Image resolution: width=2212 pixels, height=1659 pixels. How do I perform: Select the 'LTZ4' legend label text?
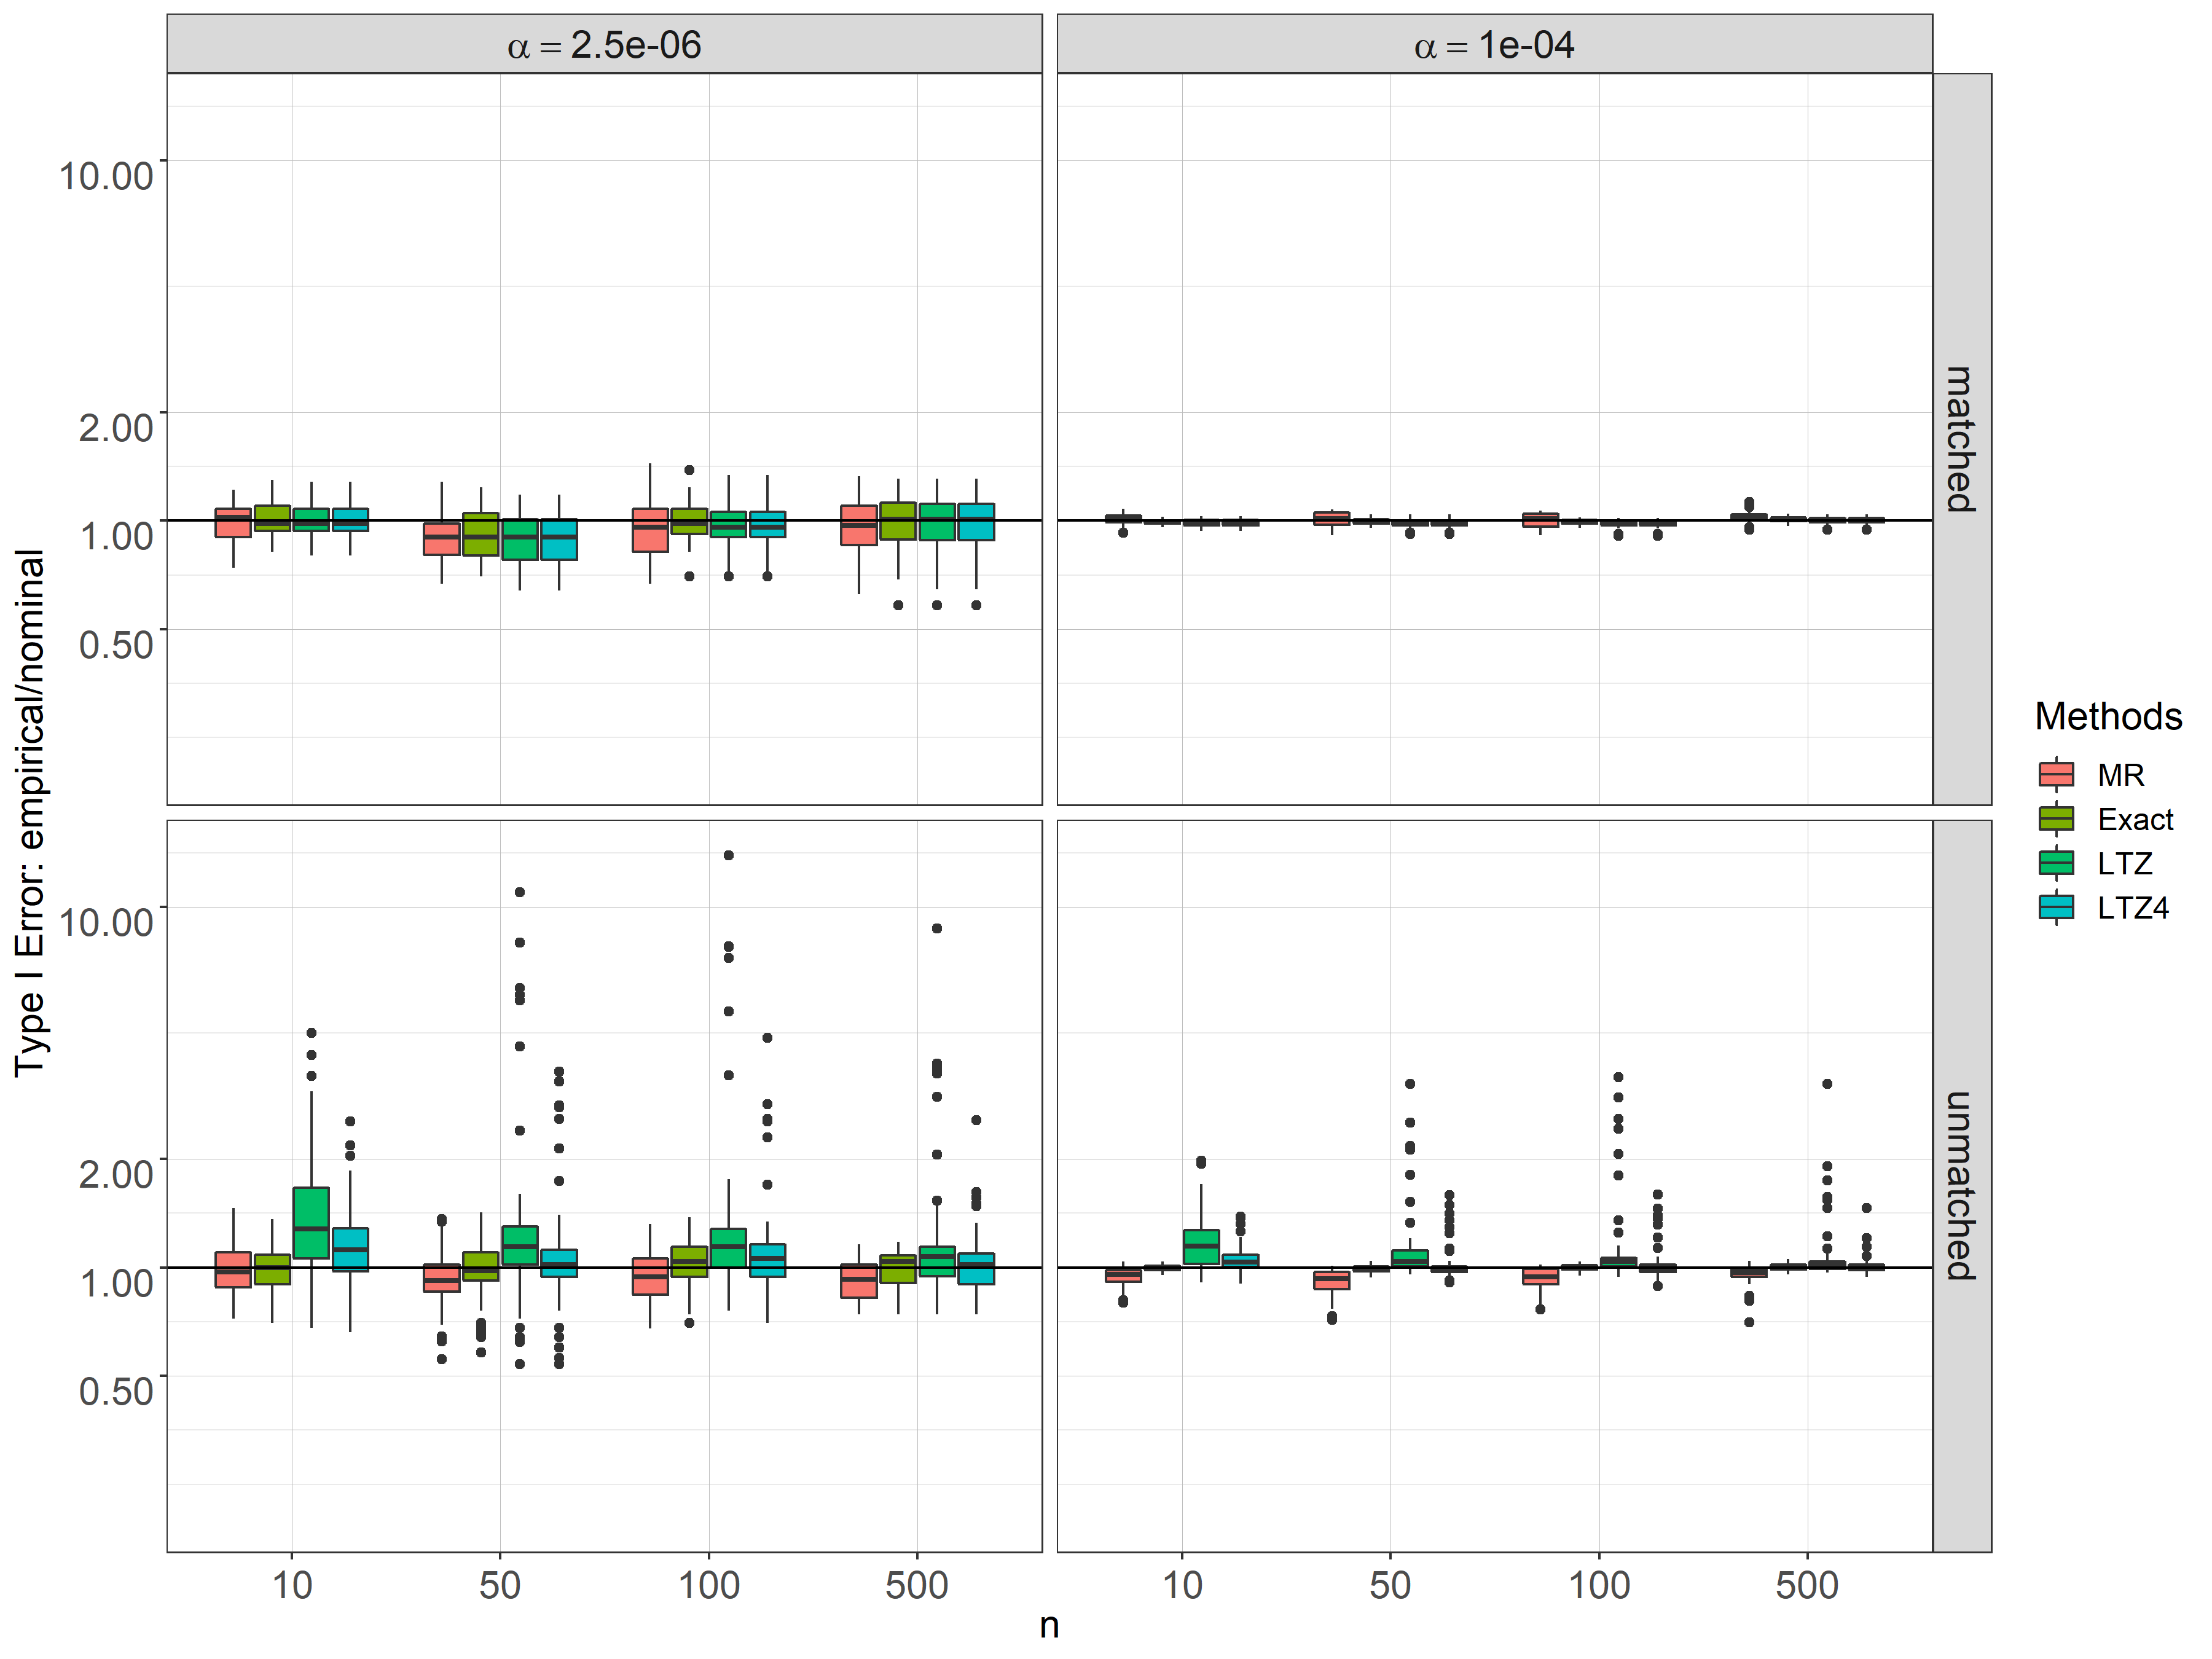point(2133,907)
